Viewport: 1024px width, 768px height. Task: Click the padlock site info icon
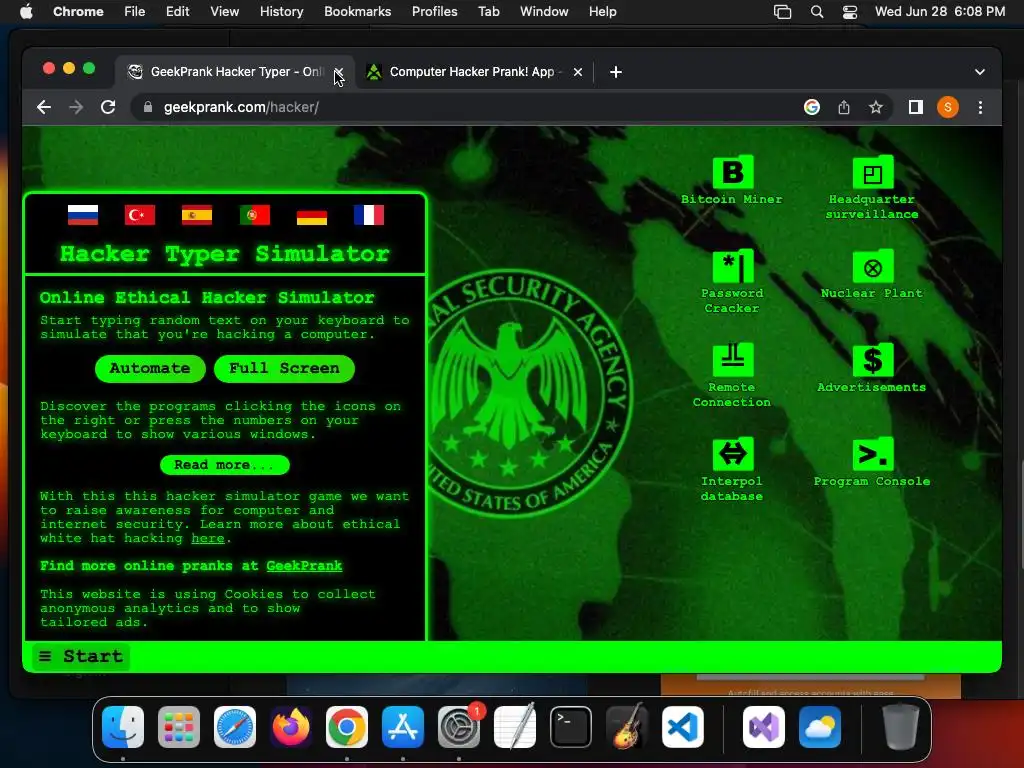[x=148, y=107]
